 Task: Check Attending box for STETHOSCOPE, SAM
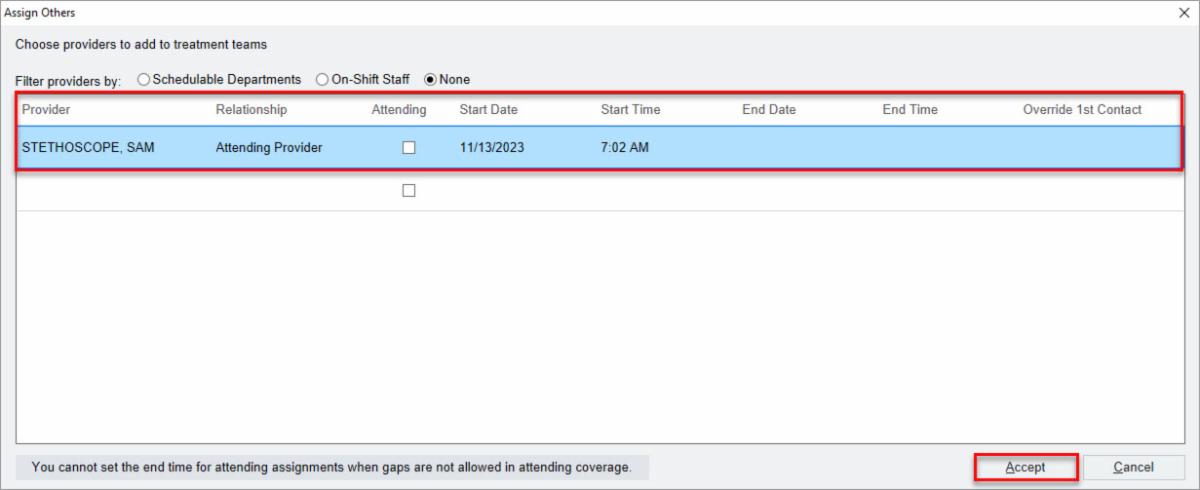tap(408, 148)
